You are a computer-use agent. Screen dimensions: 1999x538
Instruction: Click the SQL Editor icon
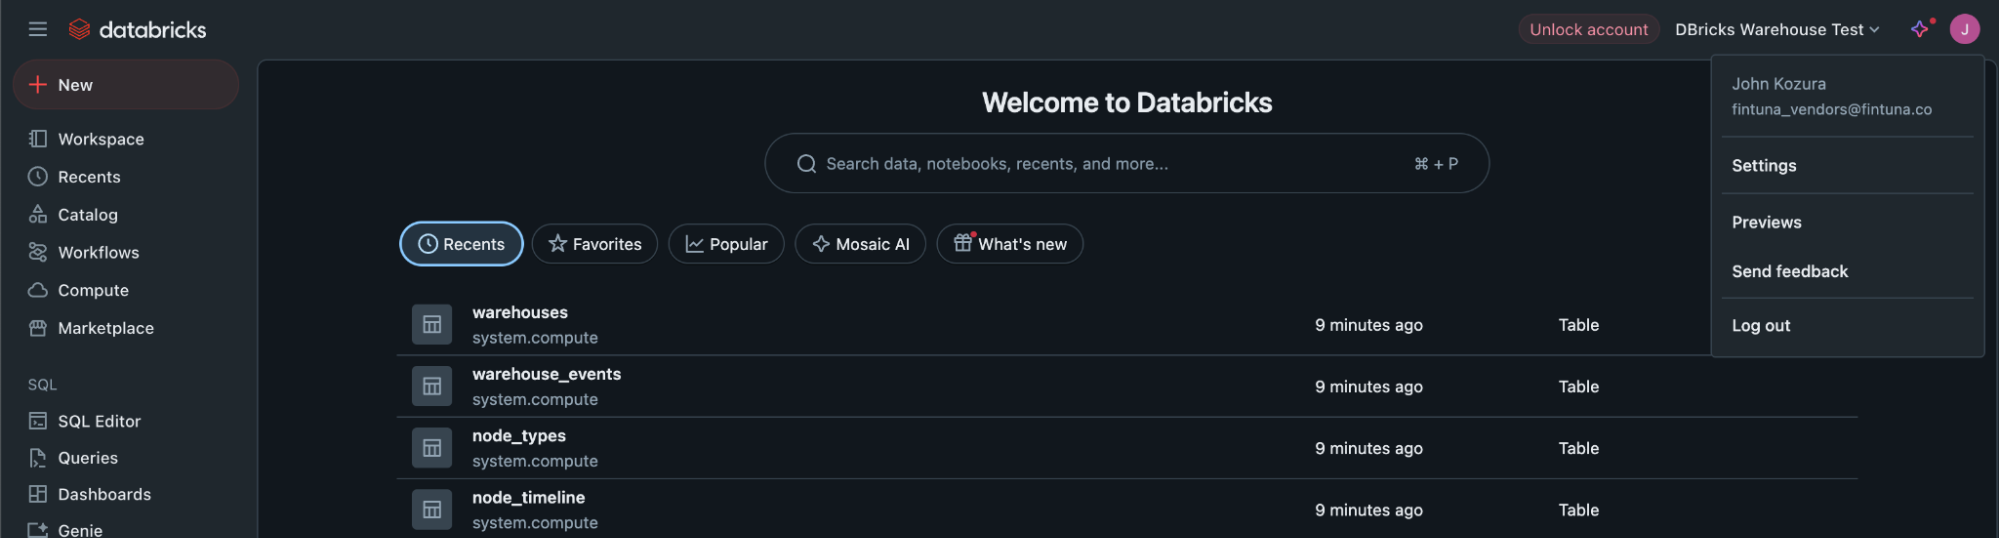click(x=38, y=421)
